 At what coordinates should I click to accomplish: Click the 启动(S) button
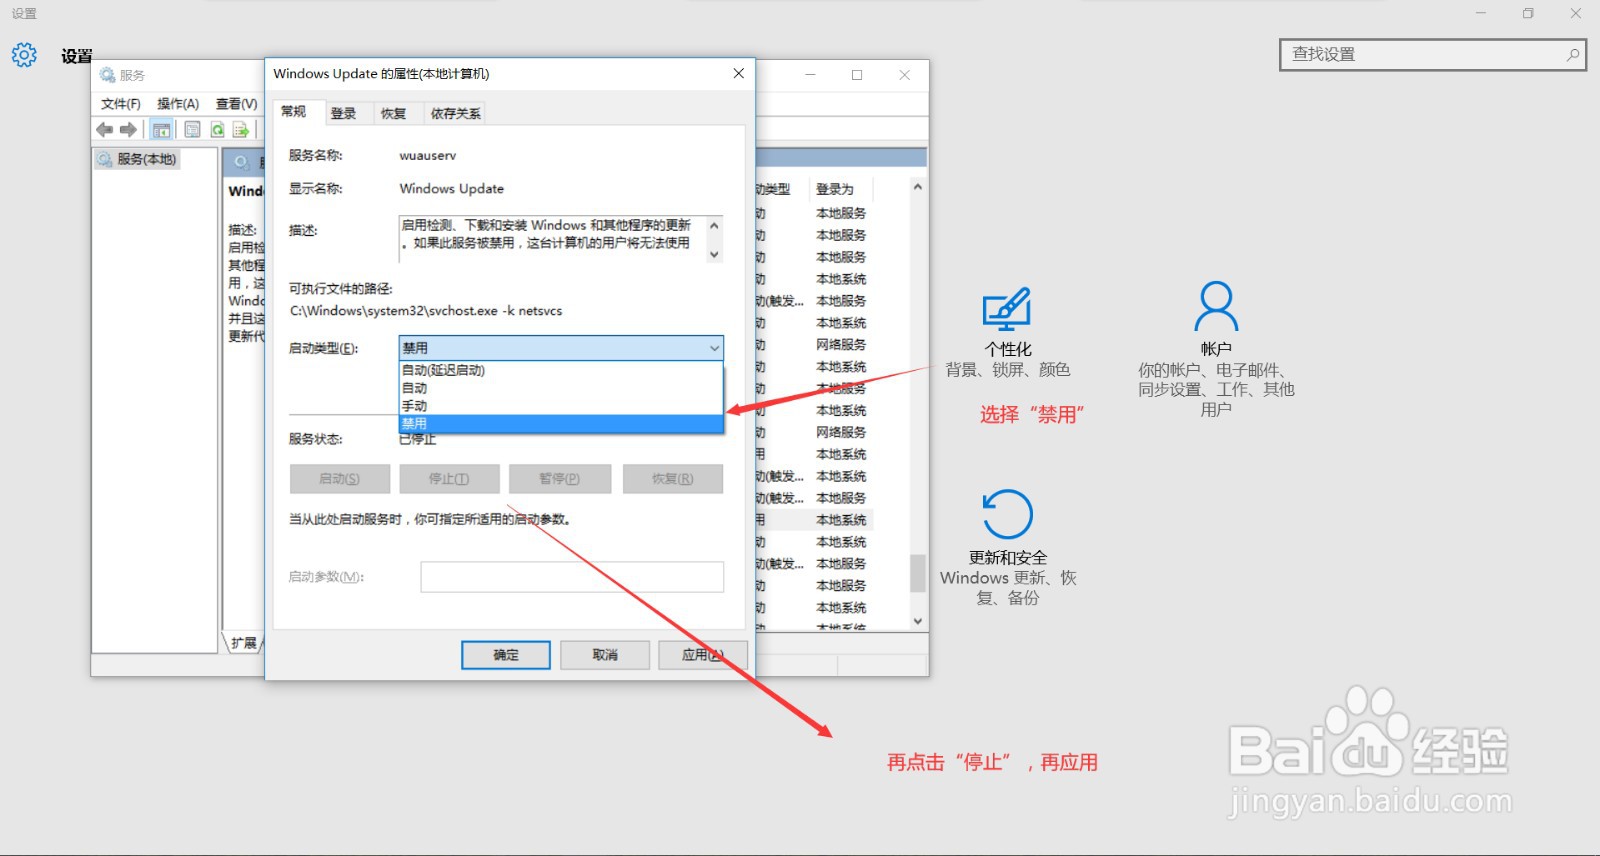pyautogui.click(x=340, y=479)
